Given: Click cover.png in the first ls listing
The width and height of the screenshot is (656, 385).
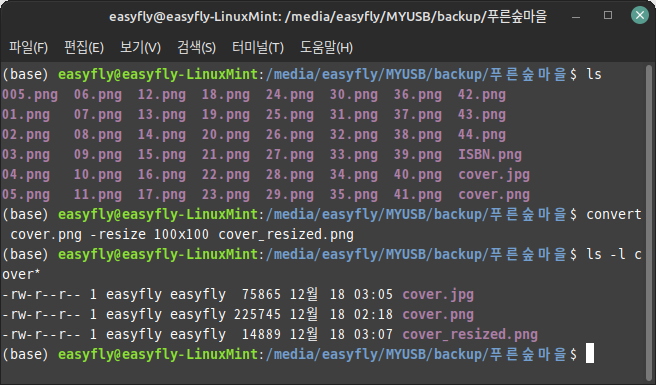Looking at the screenshot, I should [494, 195].
